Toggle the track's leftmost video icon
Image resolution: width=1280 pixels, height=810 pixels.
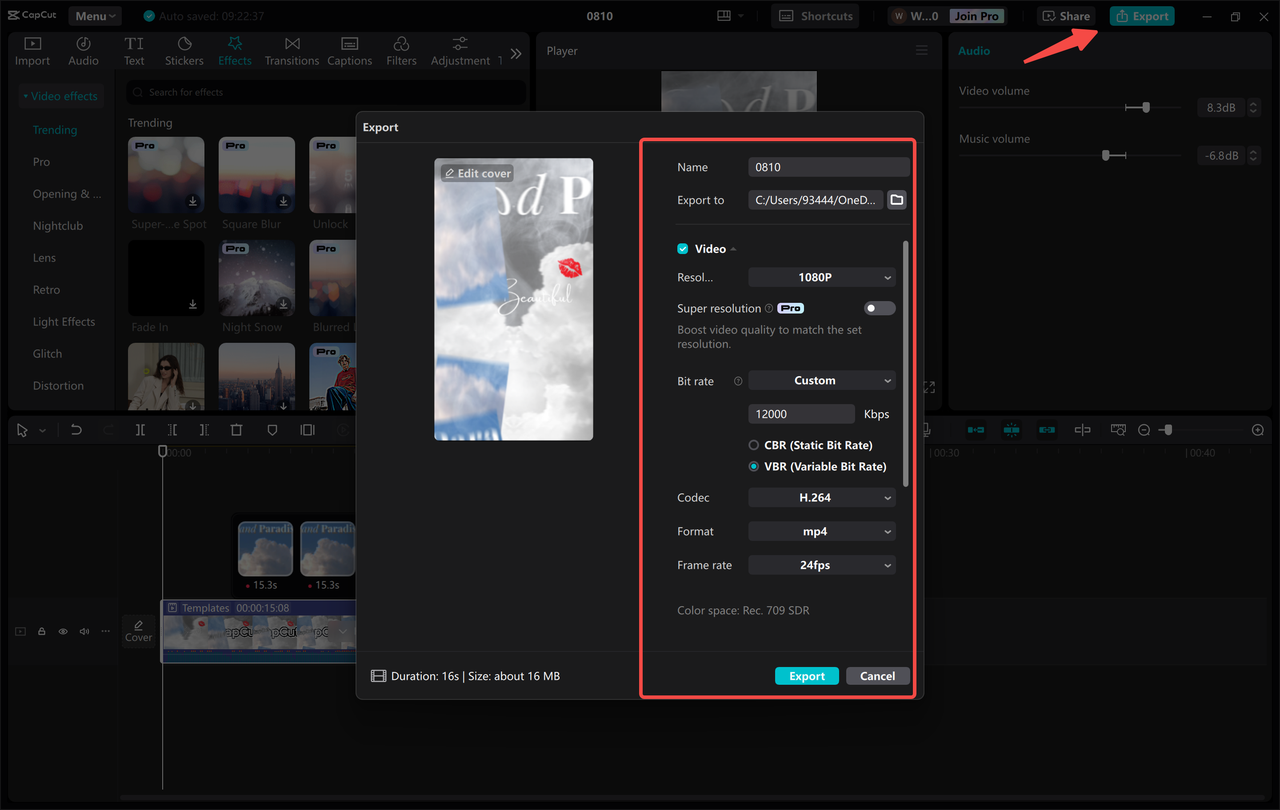click(20, 631)
